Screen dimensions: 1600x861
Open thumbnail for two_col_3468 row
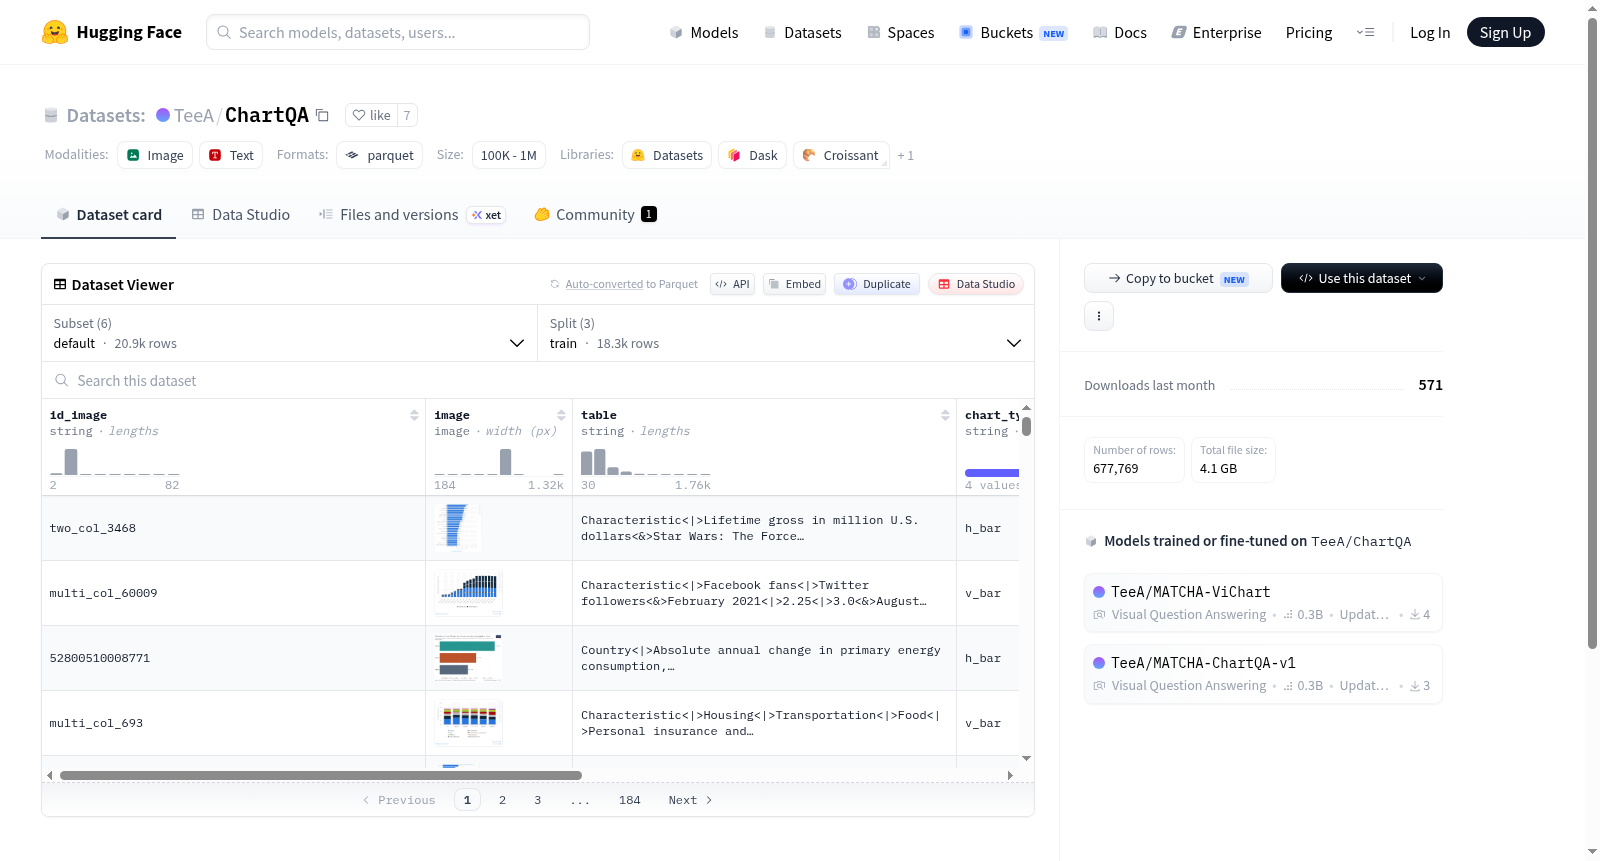tap(458, 527)
